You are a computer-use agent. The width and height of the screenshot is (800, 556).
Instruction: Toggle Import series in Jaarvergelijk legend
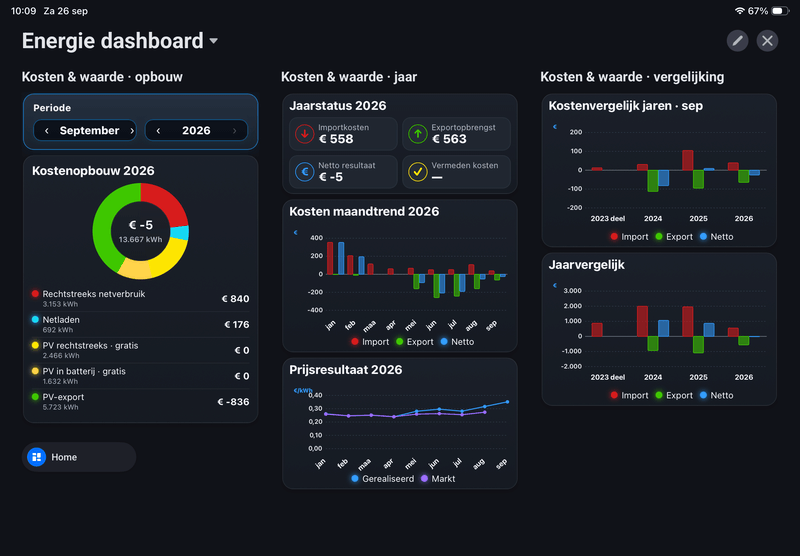pos(629,395)
